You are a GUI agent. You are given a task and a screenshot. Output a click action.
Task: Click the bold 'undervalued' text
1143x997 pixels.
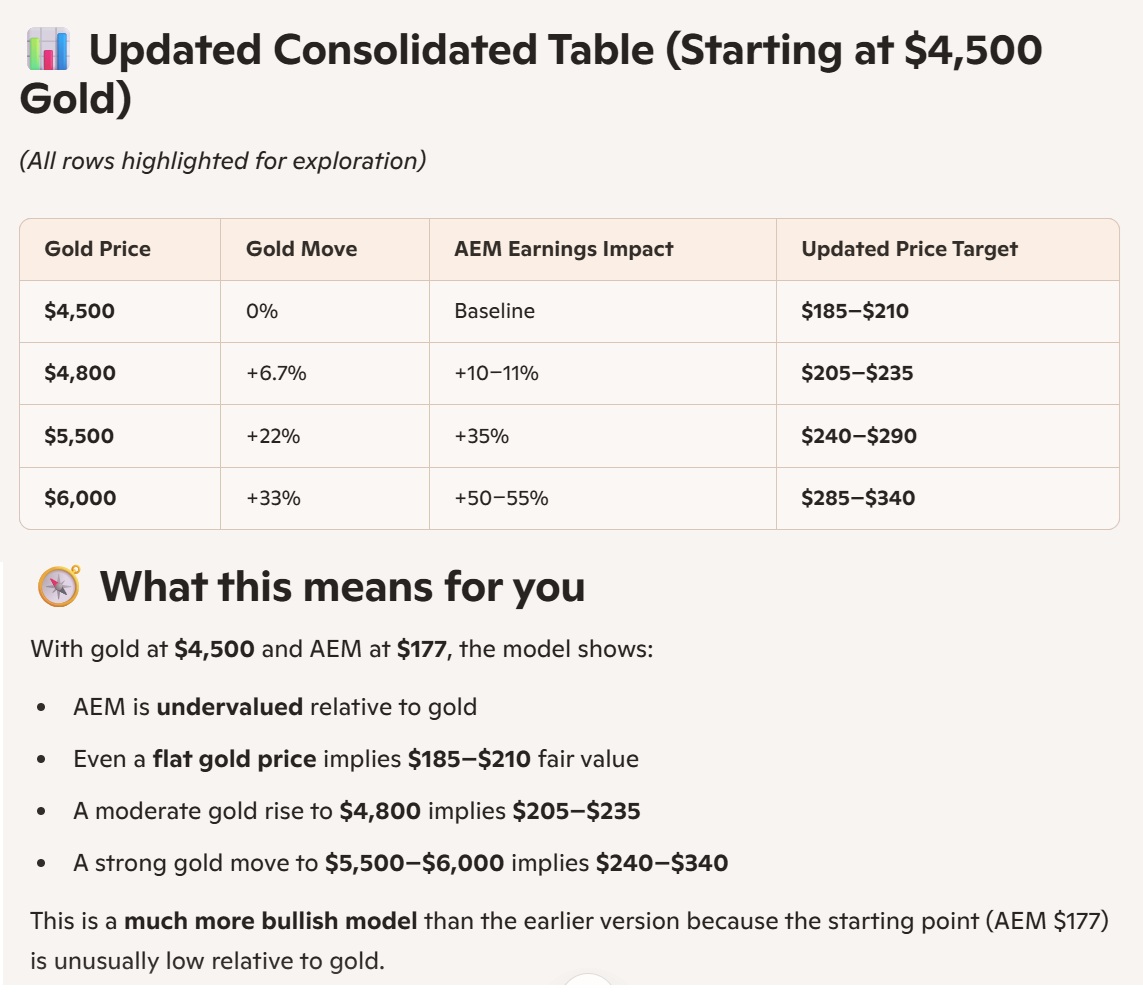point(230,707)
